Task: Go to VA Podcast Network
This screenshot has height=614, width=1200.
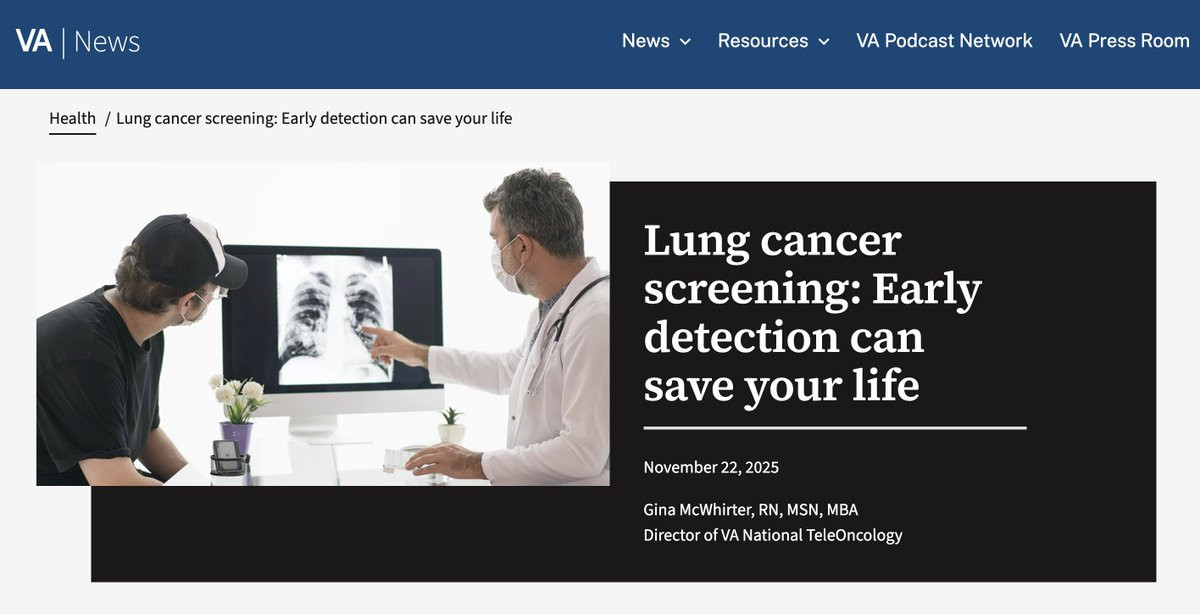Action: (944, 41)
